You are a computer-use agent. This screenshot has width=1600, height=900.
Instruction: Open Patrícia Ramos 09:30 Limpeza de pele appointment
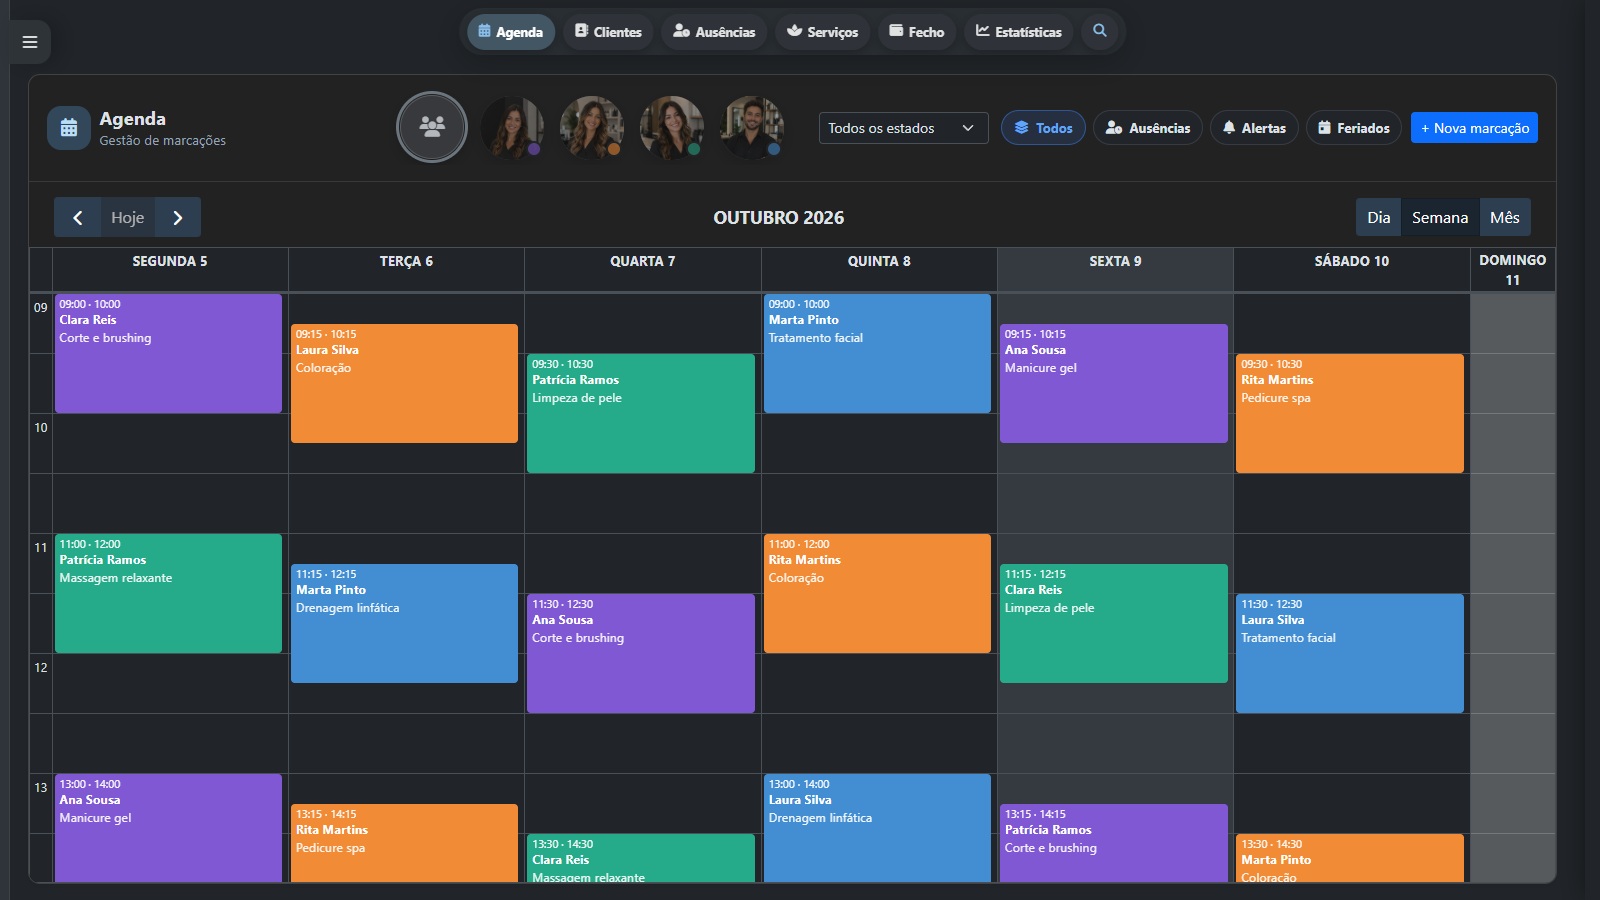tap(641, 413)
